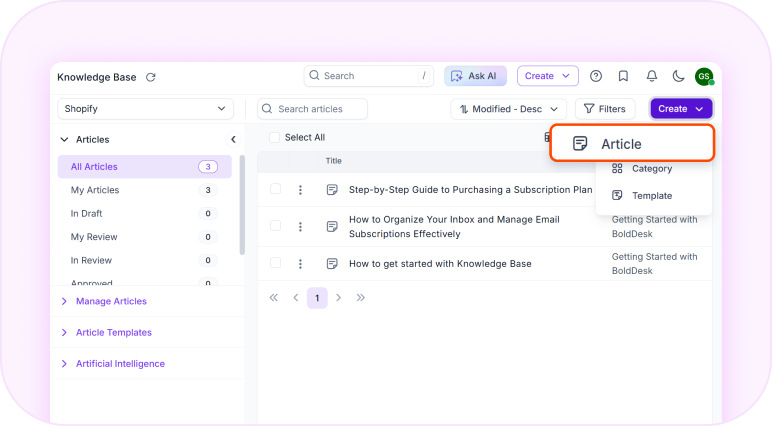
Task: Open How to get started with Knowledge Base
Action: tap(440, 264)
